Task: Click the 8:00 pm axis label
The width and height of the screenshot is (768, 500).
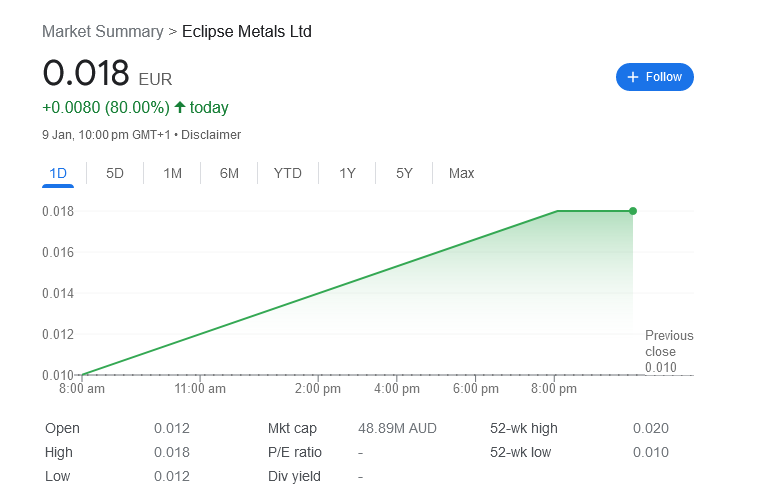Action: click(x=554, y=389)
